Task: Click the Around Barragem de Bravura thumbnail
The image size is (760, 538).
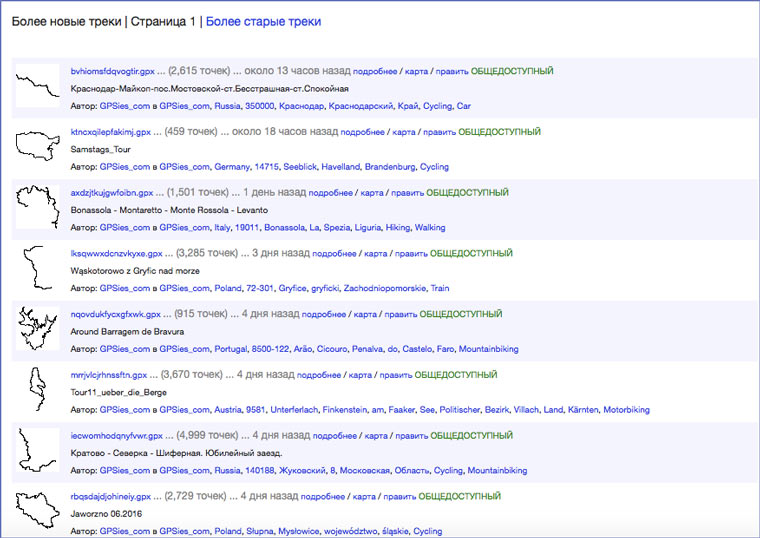Action: point(37,328)
